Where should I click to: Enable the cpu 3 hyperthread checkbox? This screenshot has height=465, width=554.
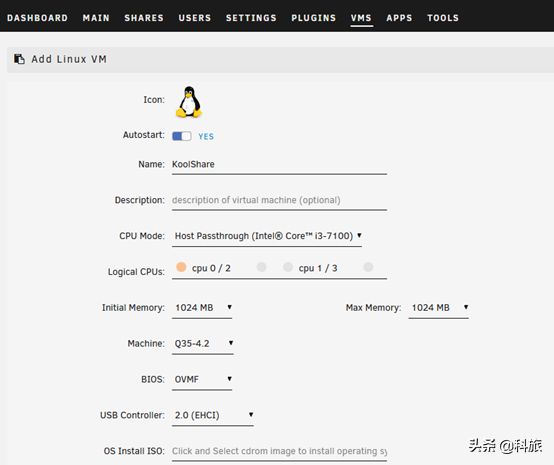368,267
